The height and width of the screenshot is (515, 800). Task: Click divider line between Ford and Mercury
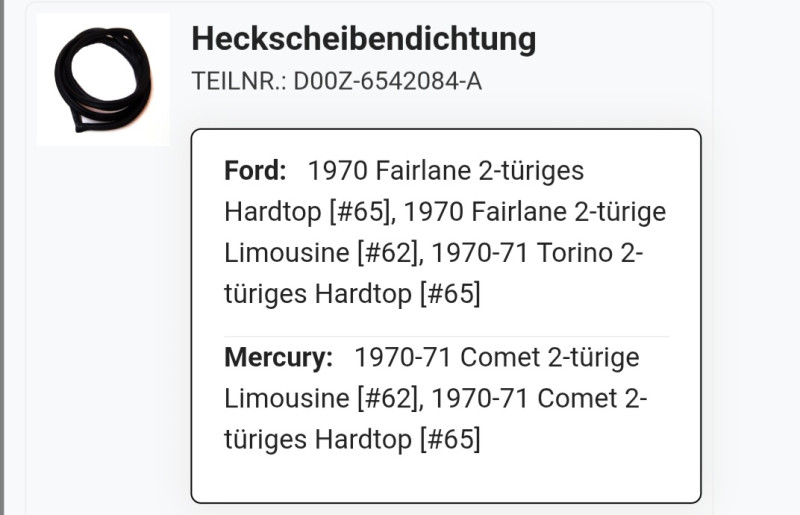tap(446, 336)
